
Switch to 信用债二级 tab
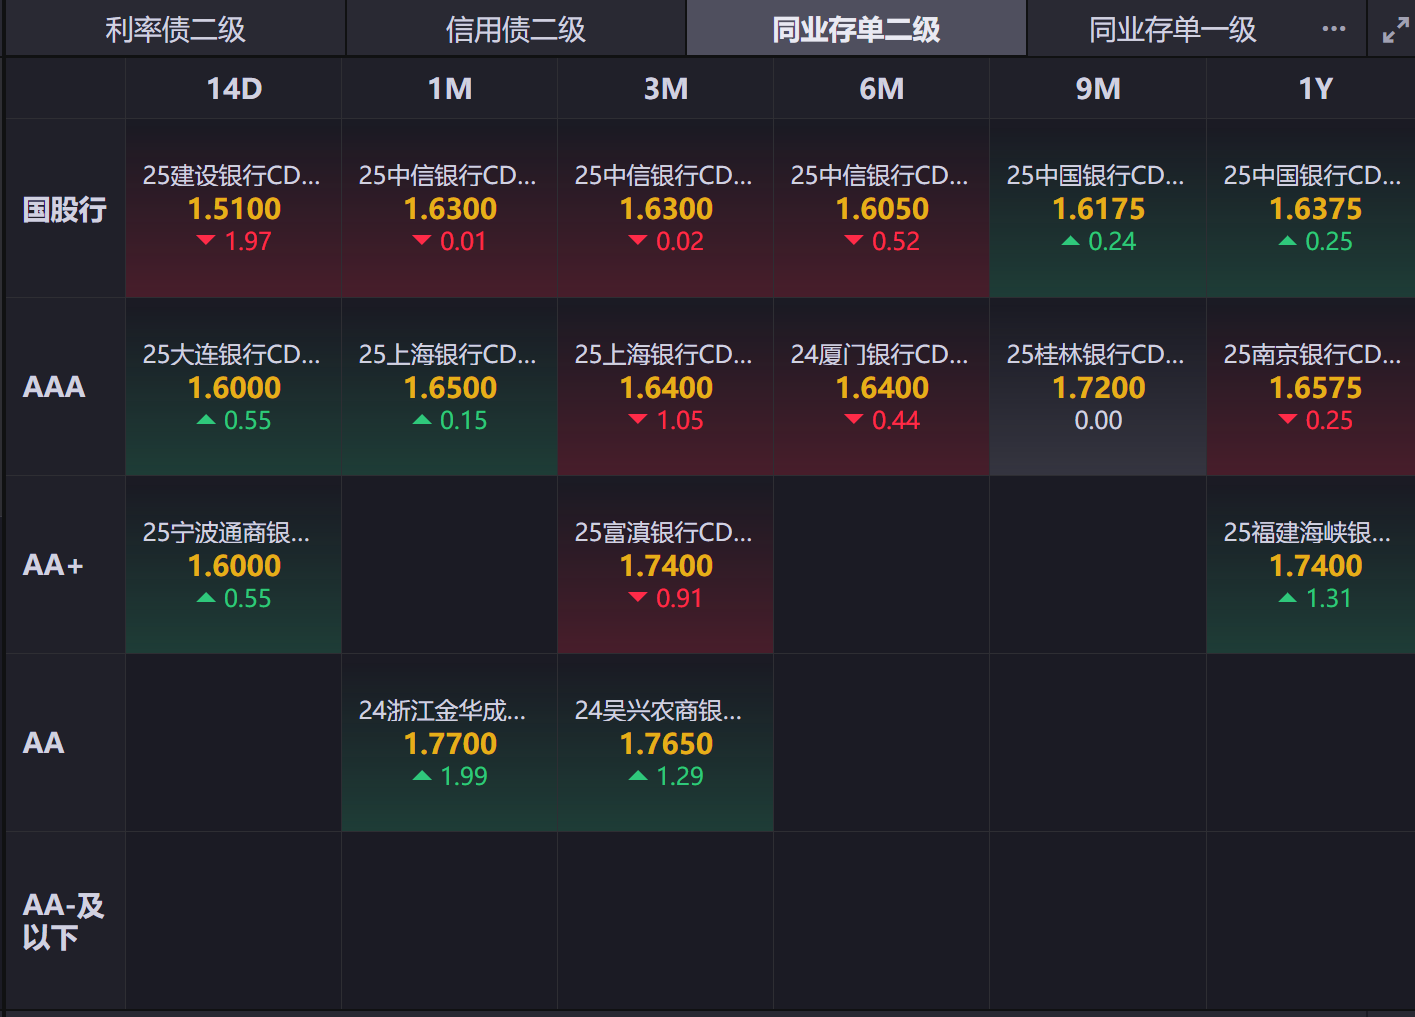pos(515,29)
